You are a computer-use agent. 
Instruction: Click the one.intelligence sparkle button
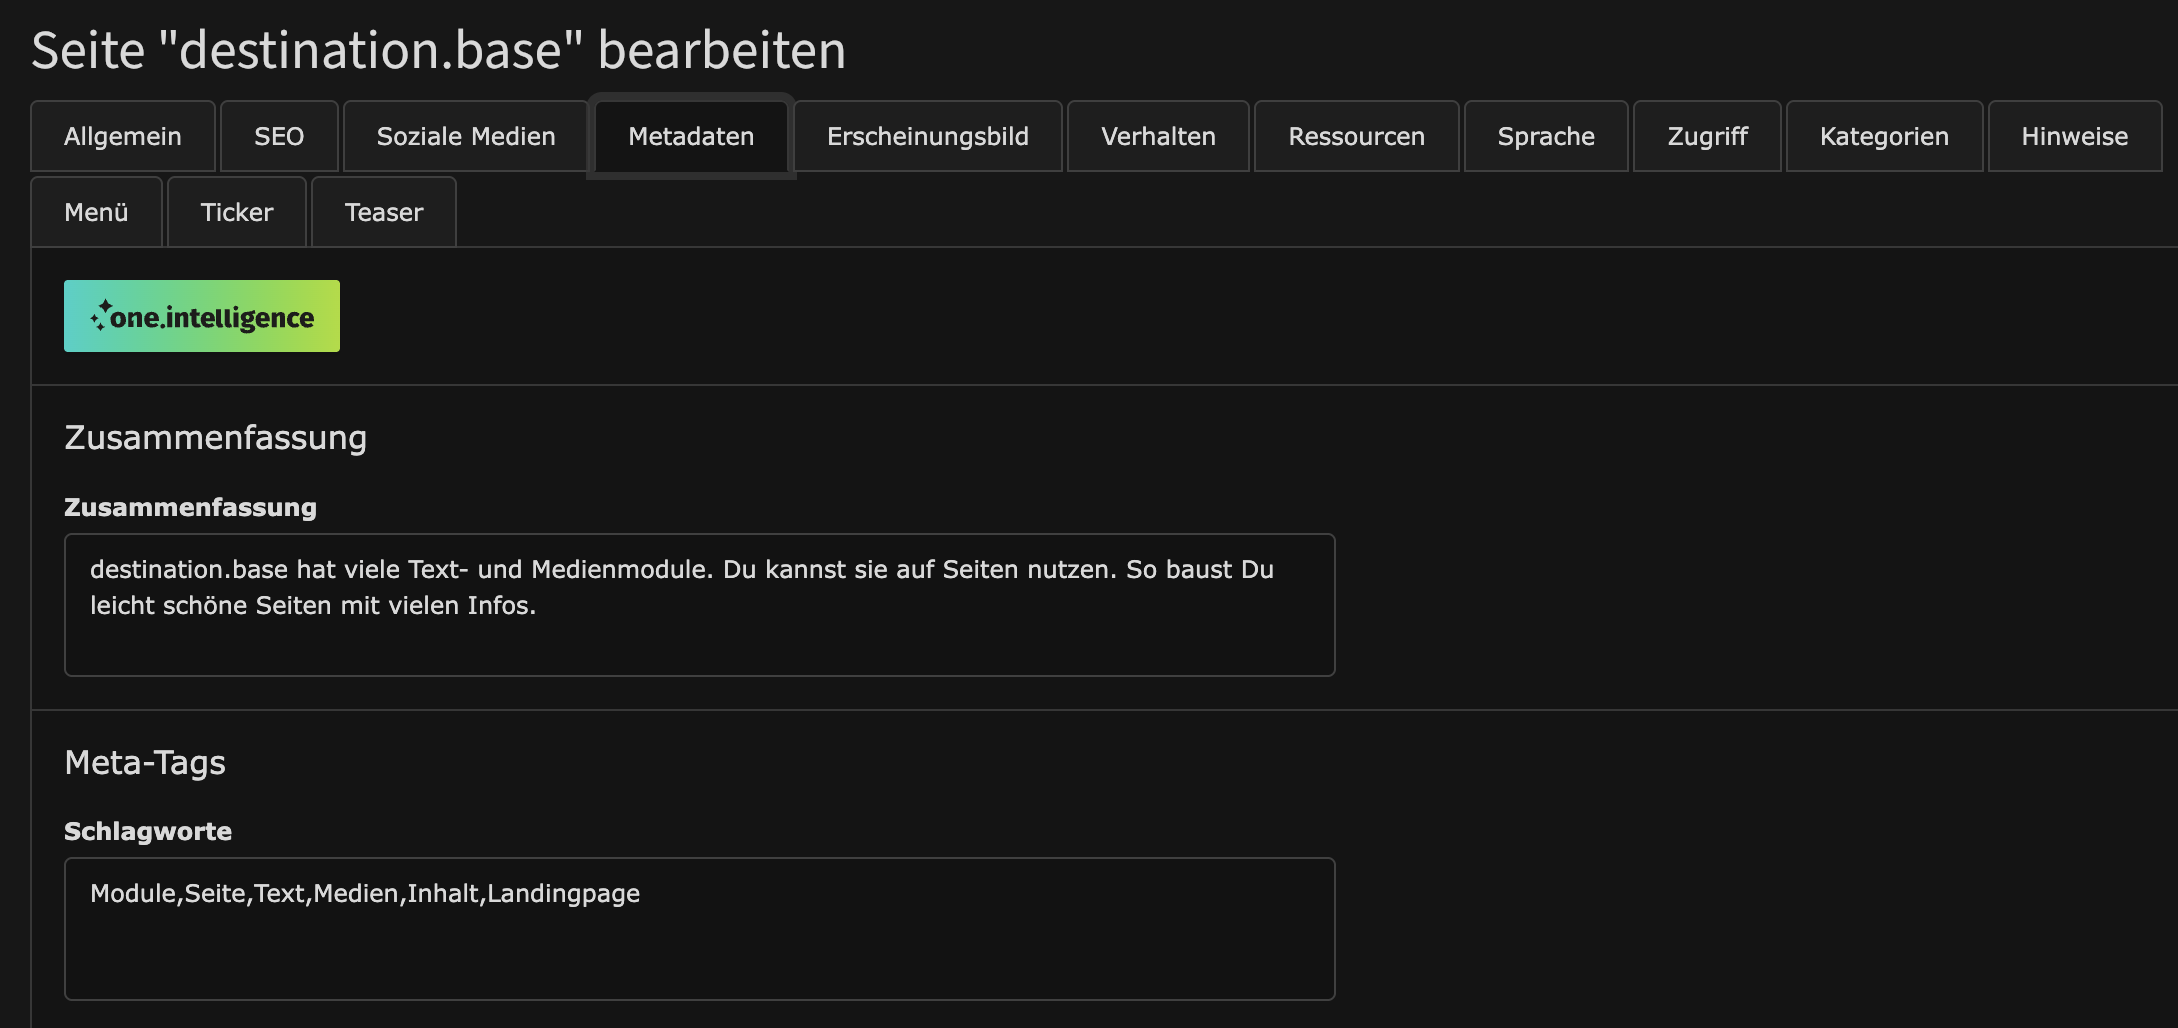[x=202, y=316]
